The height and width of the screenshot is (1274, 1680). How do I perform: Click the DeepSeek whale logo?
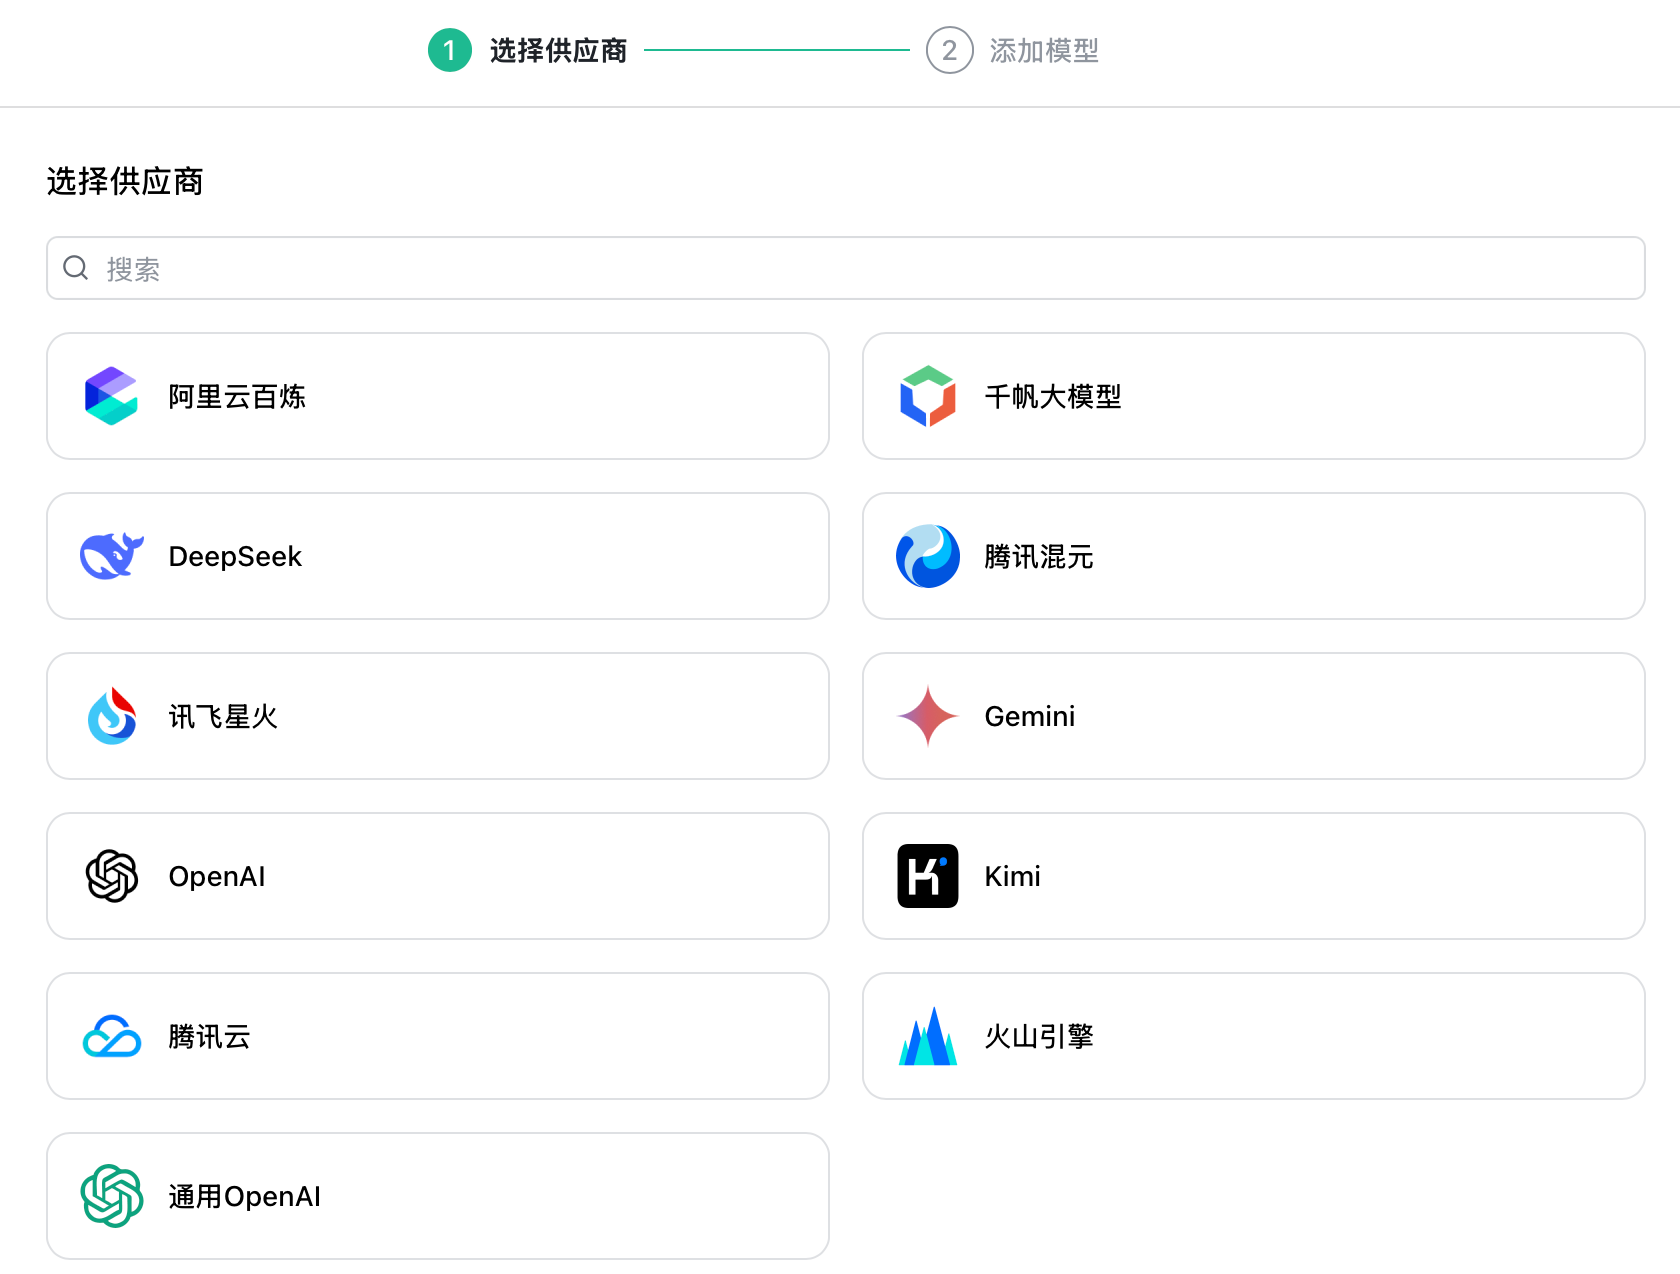(x=111, y=556)
